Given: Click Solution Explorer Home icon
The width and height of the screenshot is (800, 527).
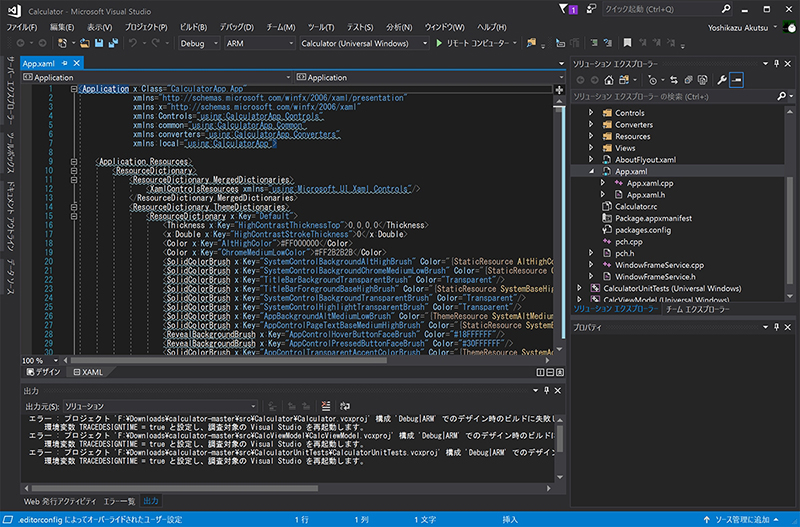Looking at the screenshot, I should pyautogui.click(x=609, y=80).
